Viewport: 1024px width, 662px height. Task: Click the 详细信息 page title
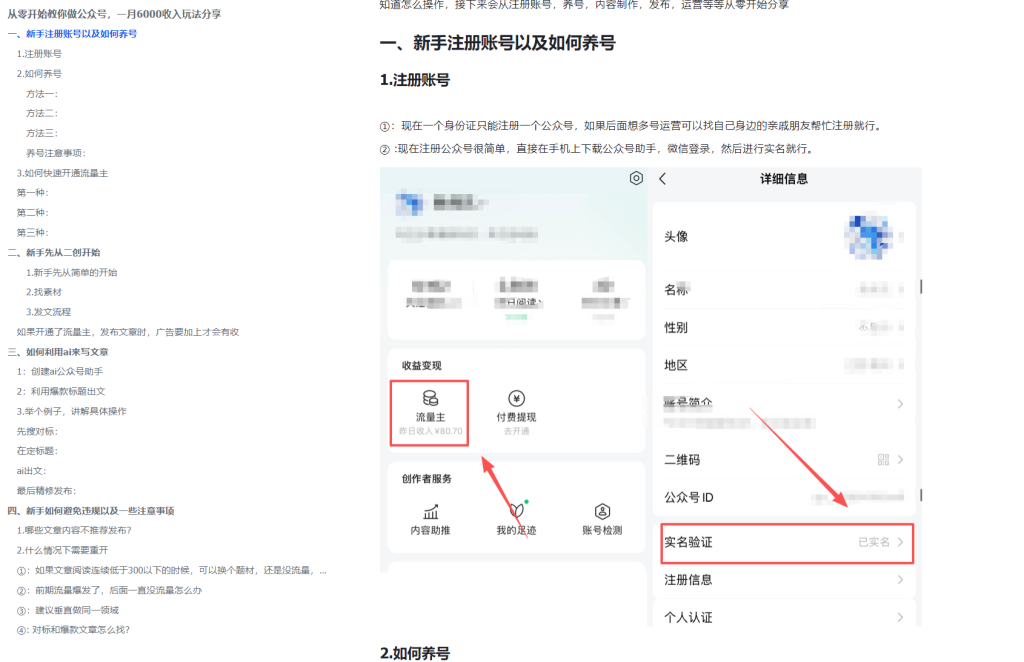point(784,179)
